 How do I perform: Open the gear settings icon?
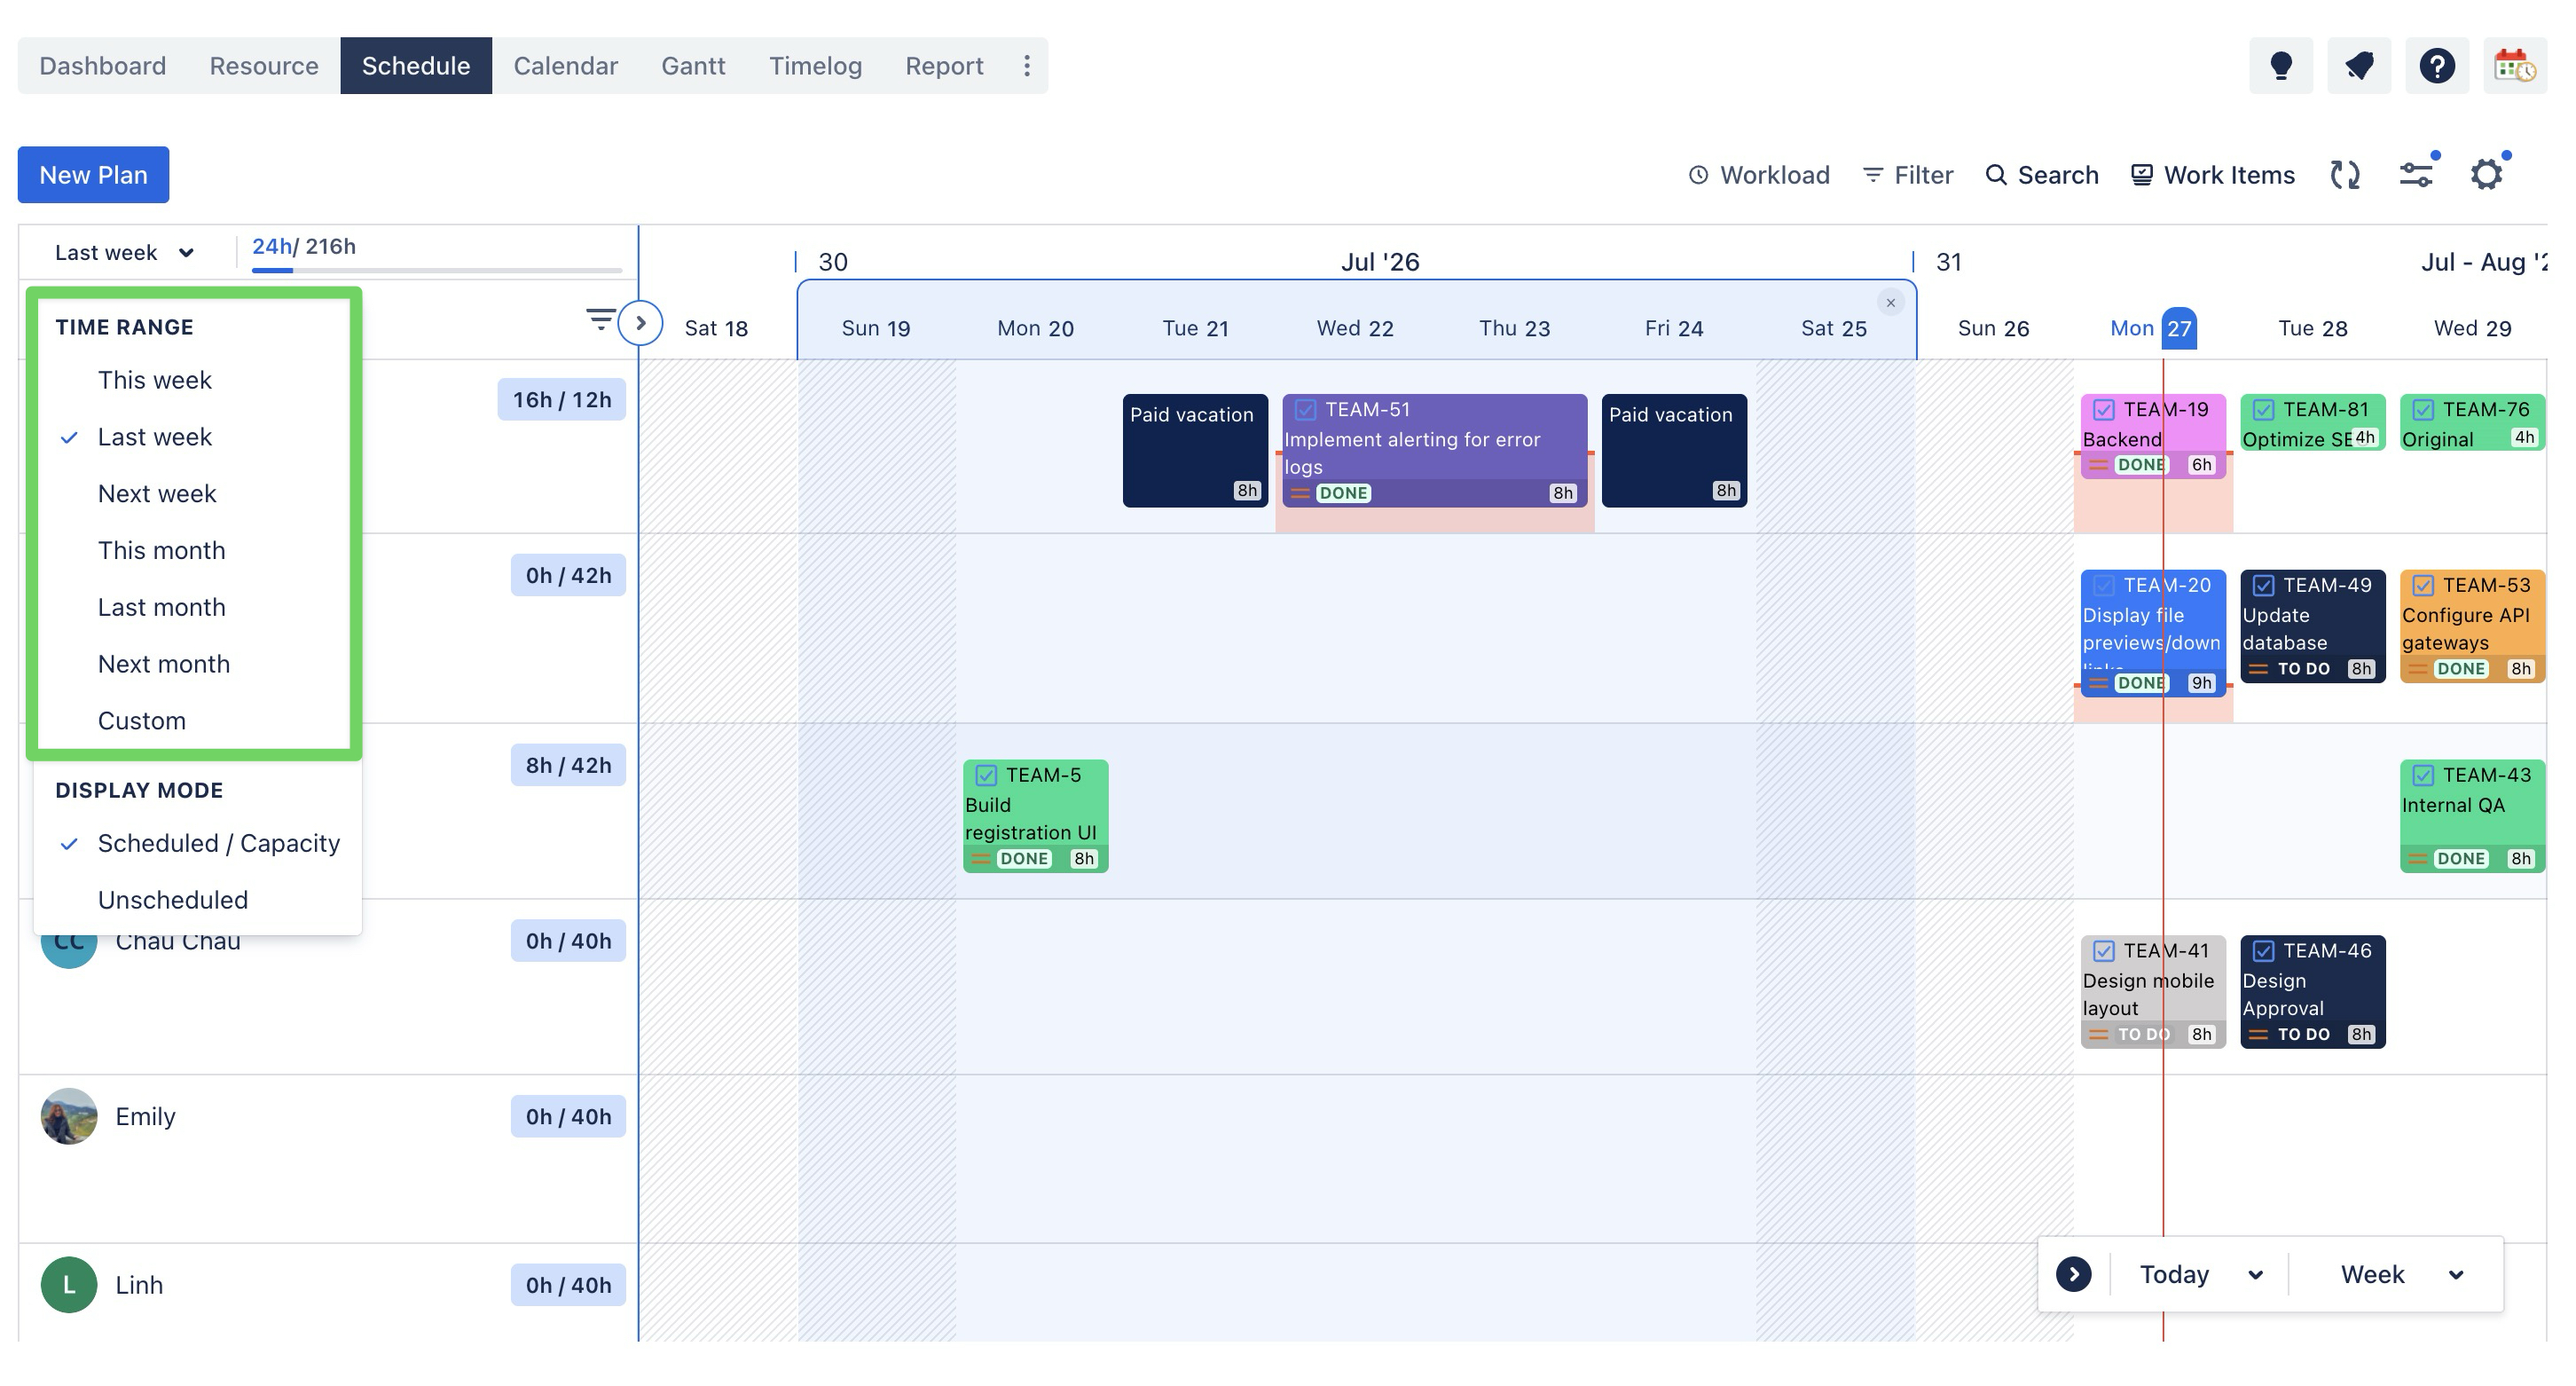point(2487,175)
